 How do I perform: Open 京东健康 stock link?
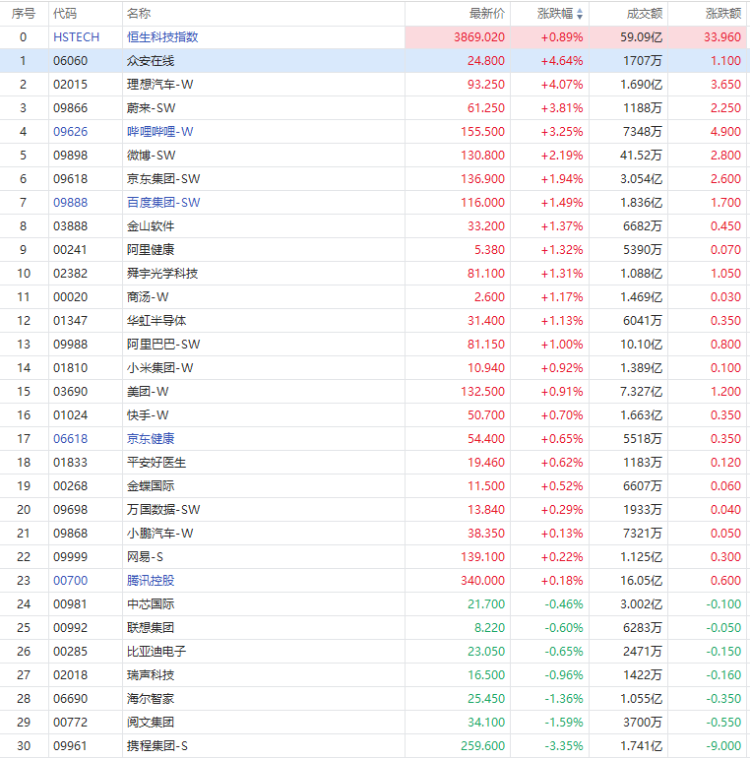pyautogui.click(x=151, y=439)
